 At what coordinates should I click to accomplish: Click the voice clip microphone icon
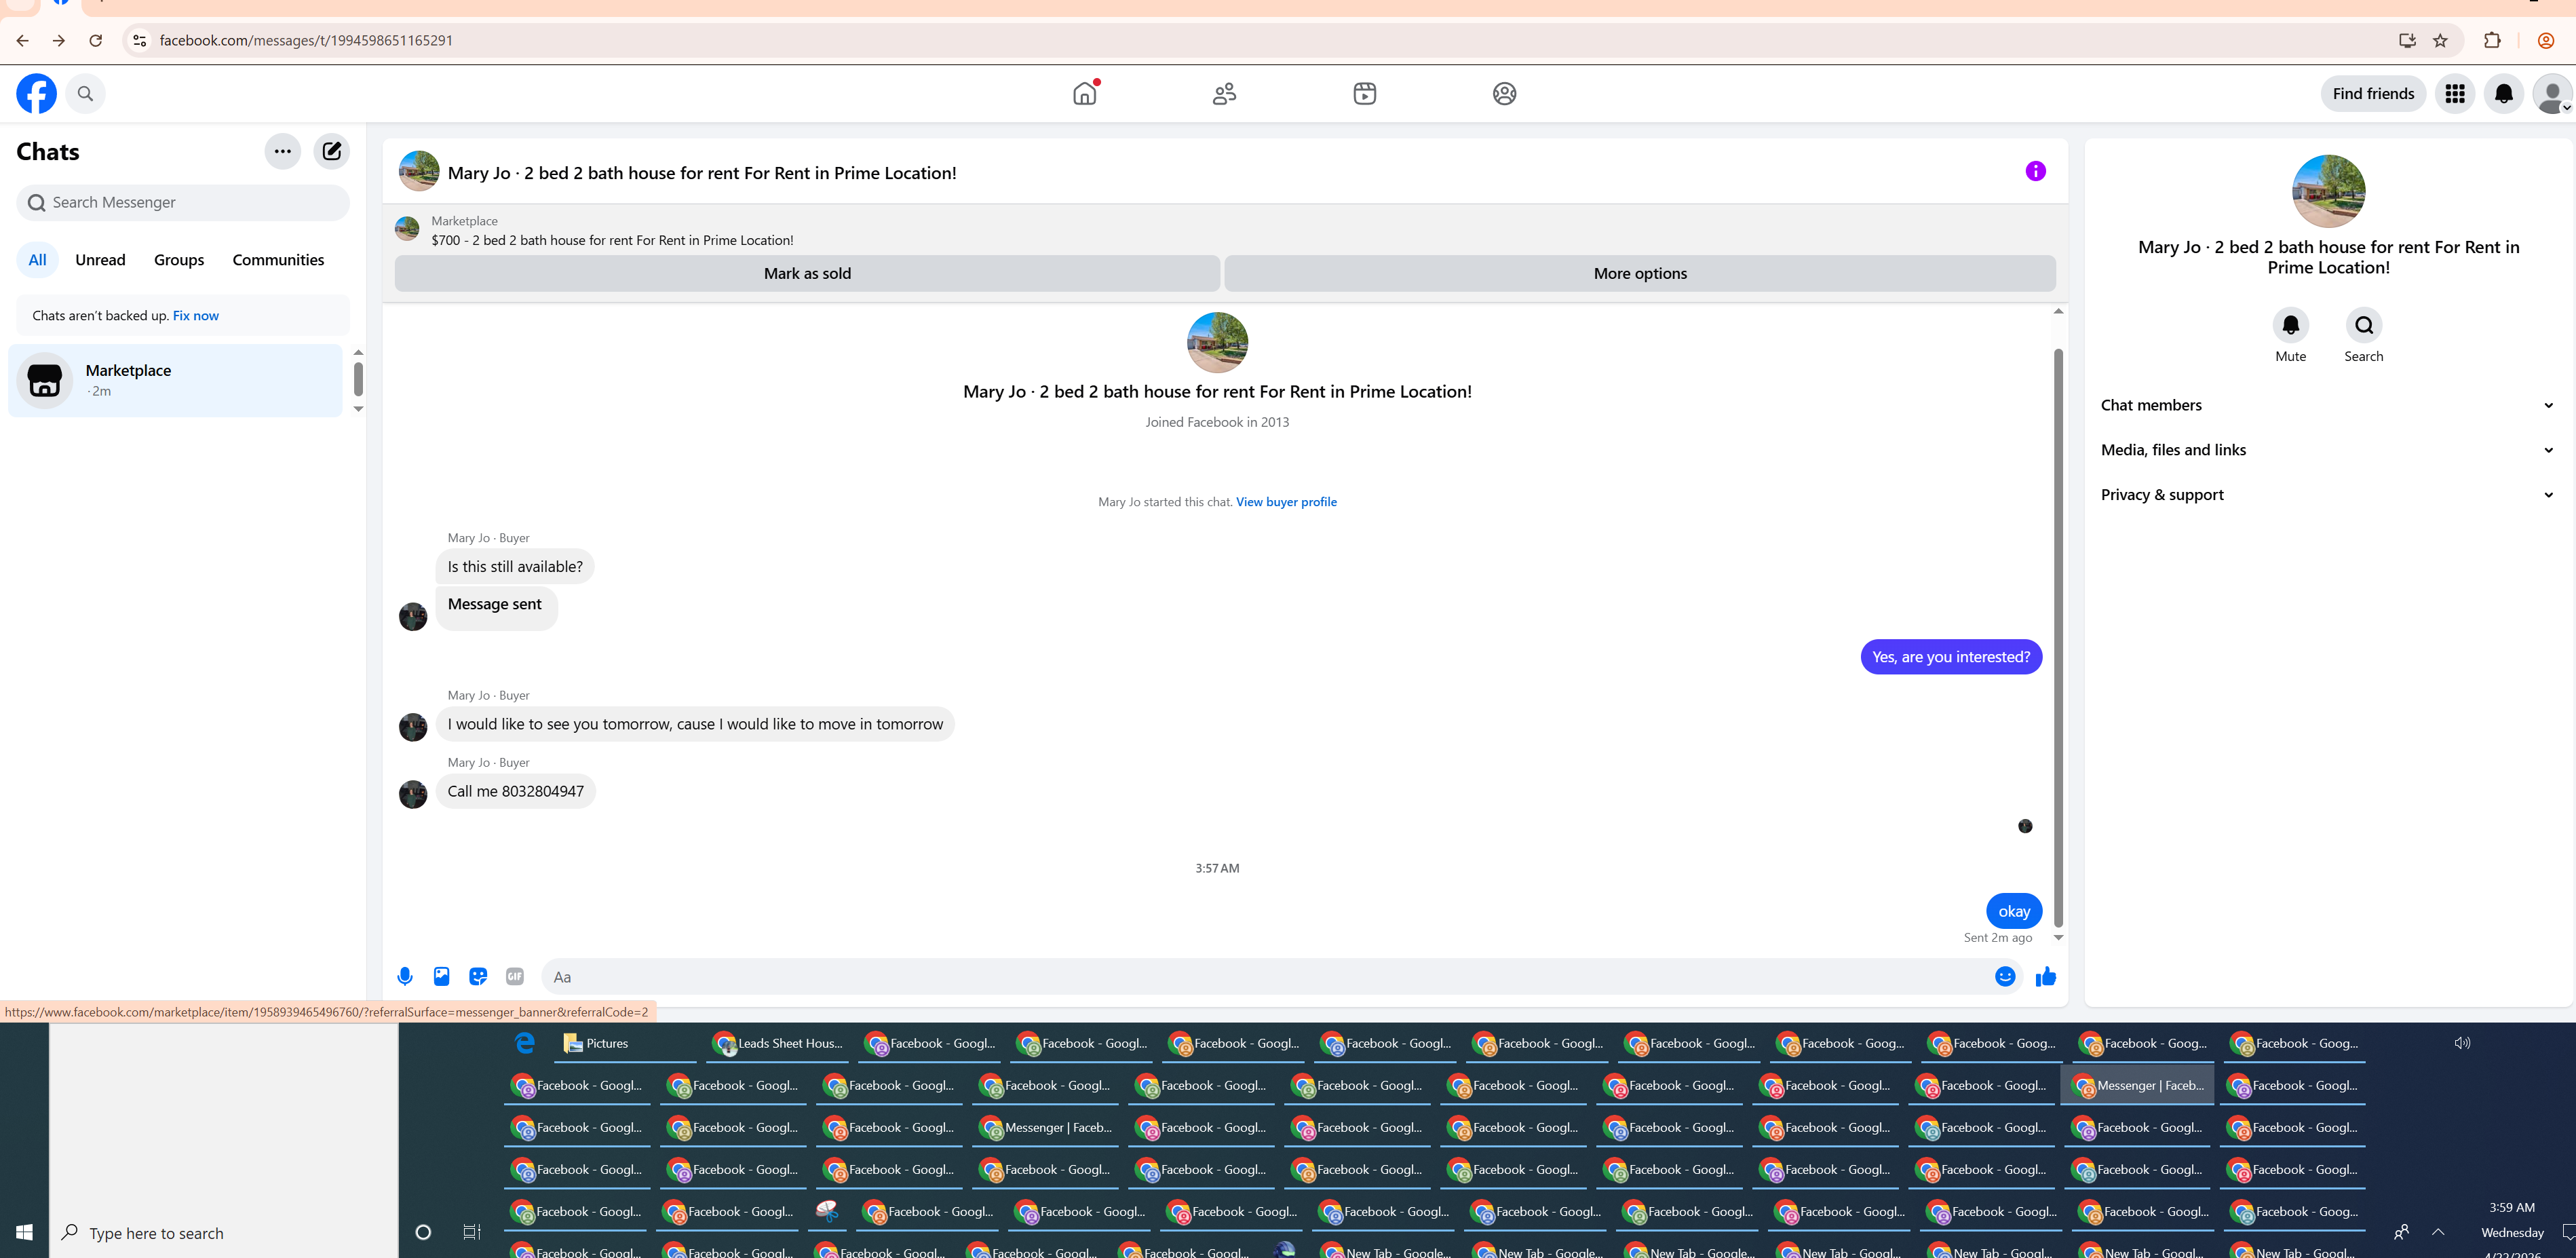[x=404, y=976]
